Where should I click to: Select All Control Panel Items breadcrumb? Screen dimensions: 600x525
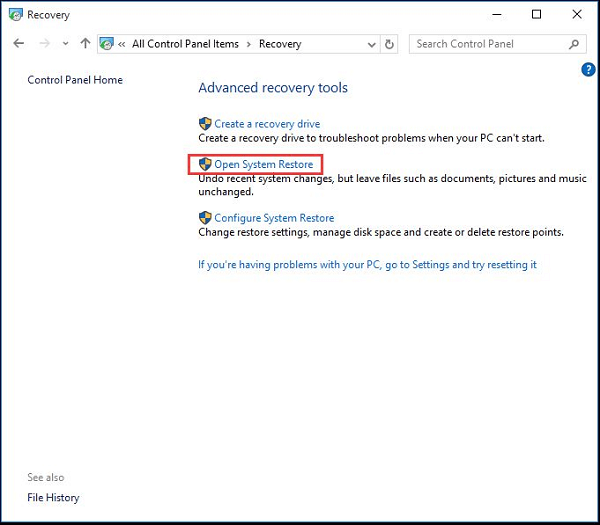tap(185, 44)
